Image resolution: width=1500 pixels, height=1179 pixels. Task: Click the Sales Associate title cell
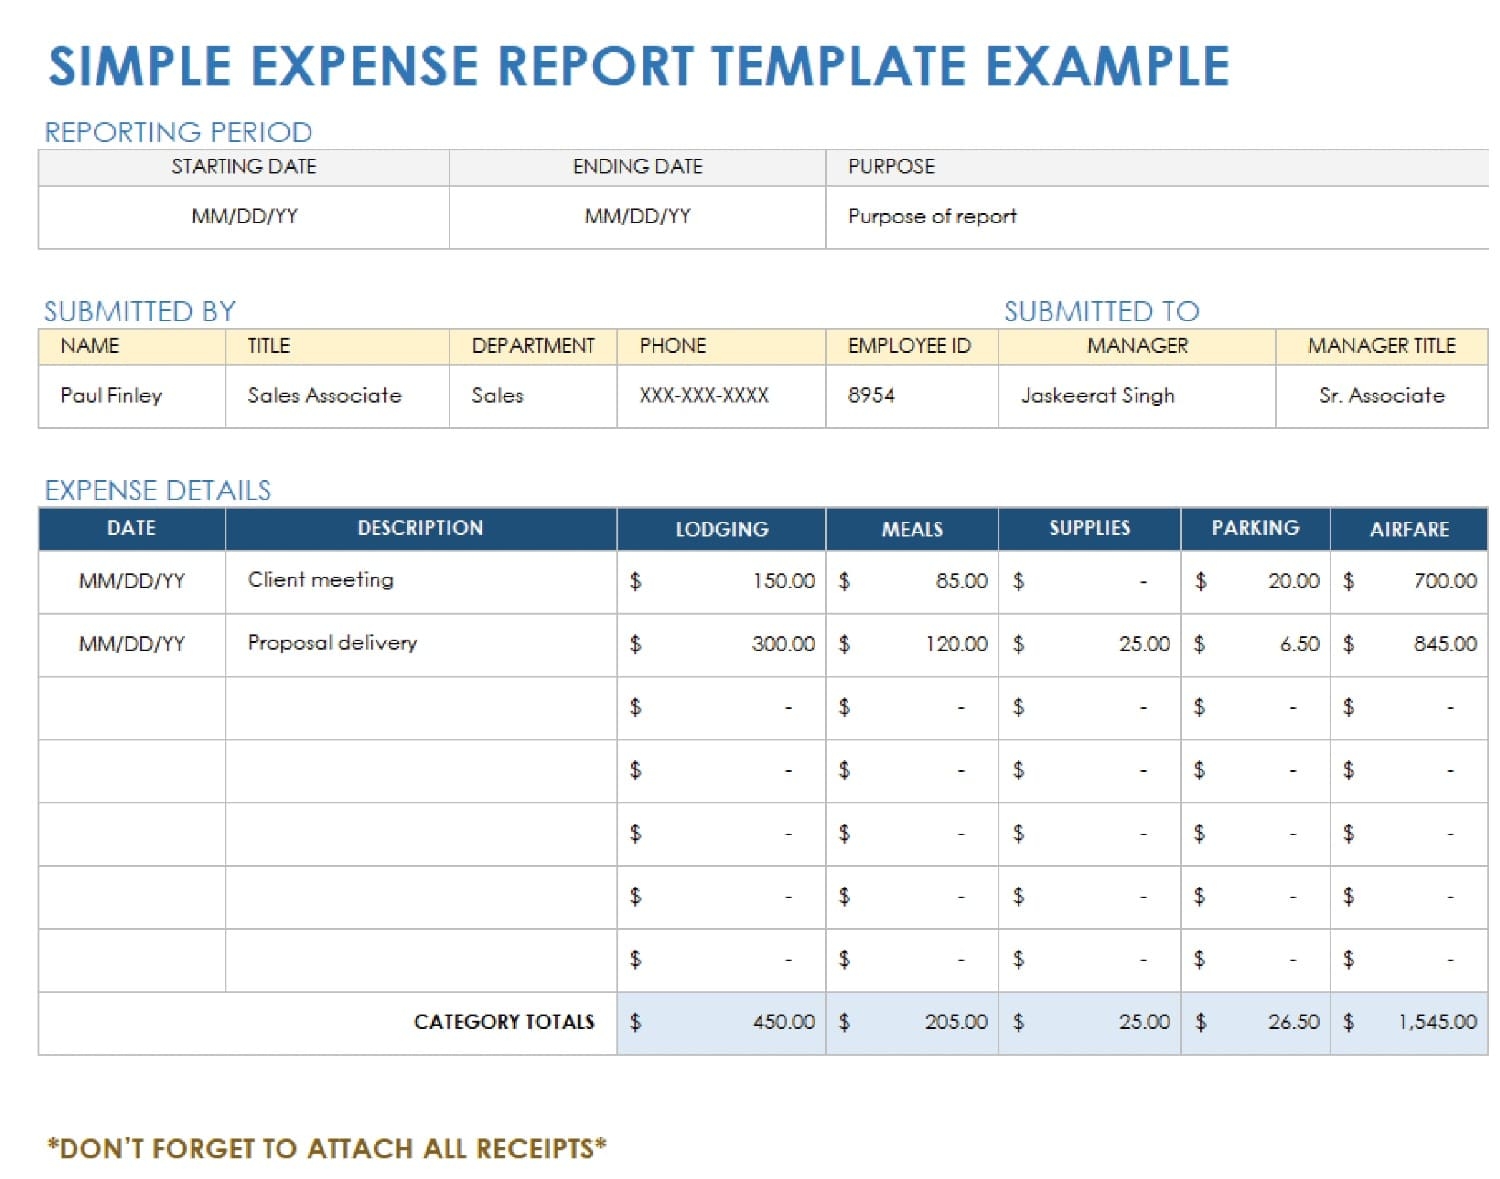[x=324, y=396]
